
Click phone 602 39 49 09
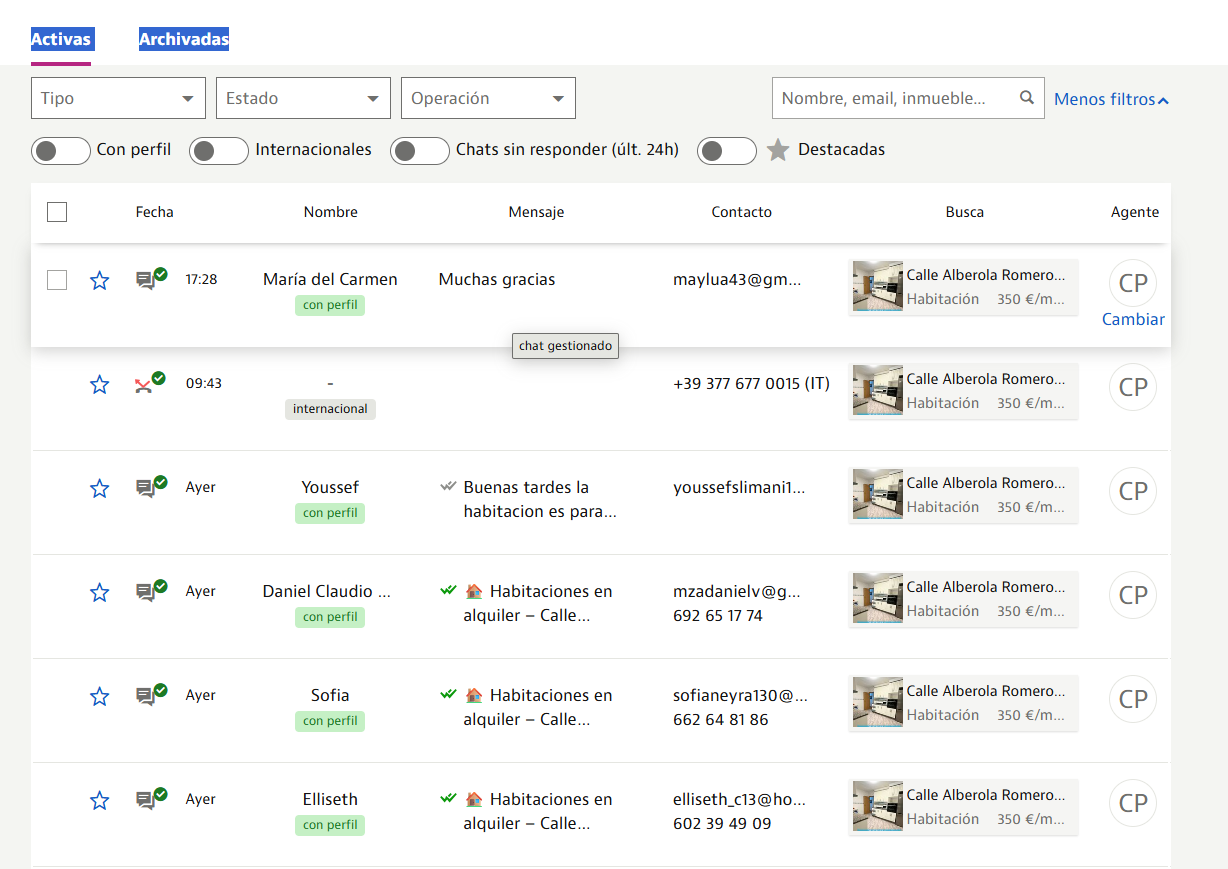(722, 824)
